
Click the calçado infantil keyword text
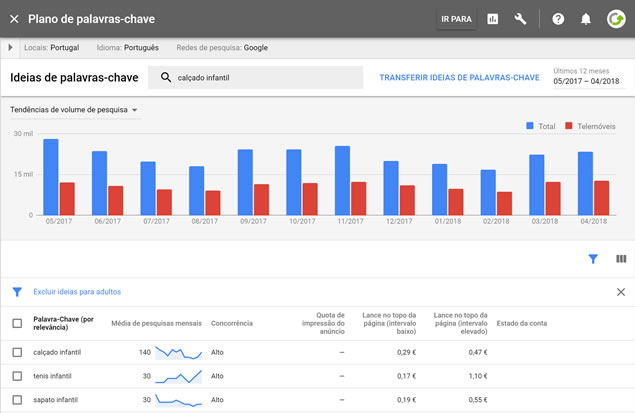[57, 352]
